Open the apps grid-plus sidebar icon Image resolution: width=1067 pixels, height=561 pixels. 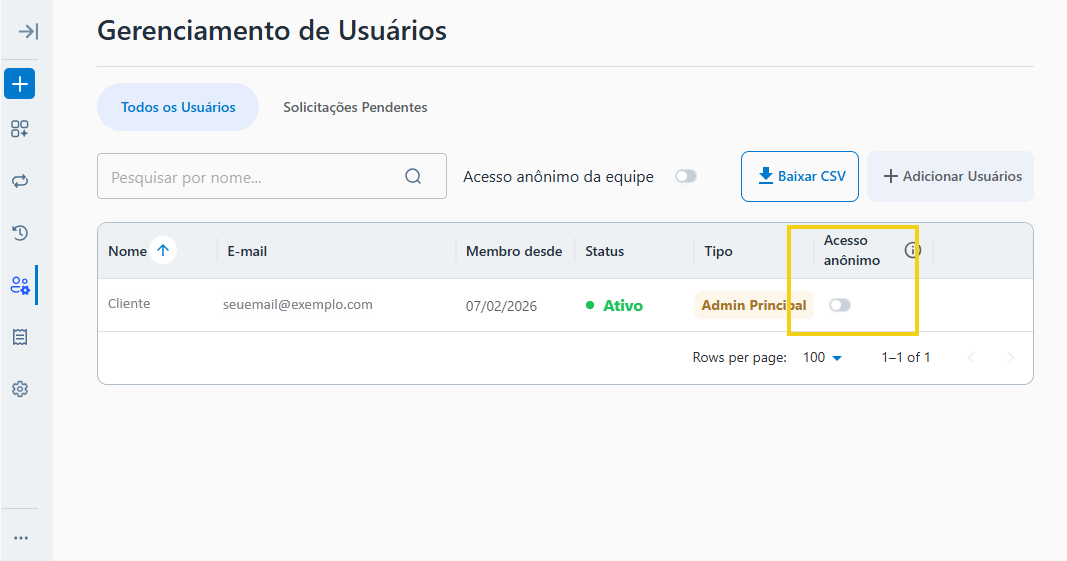pyautogui.click(x=20, y=129)
